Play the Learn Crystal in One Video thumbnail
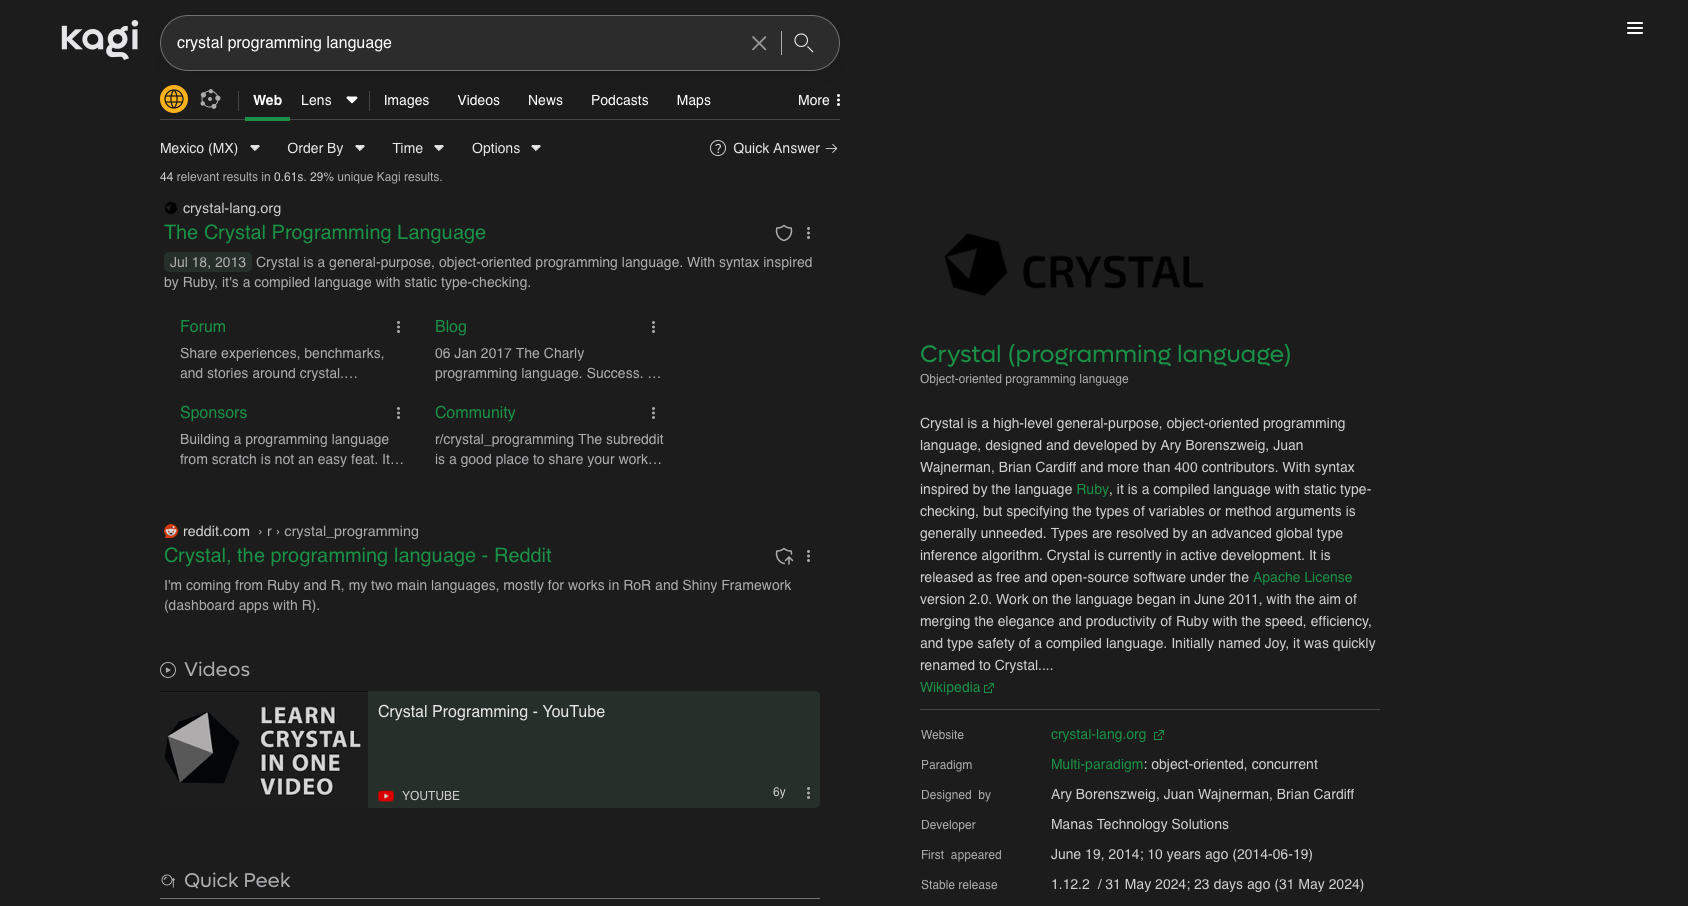The image size is (1688, 906). tap(262, 749)
